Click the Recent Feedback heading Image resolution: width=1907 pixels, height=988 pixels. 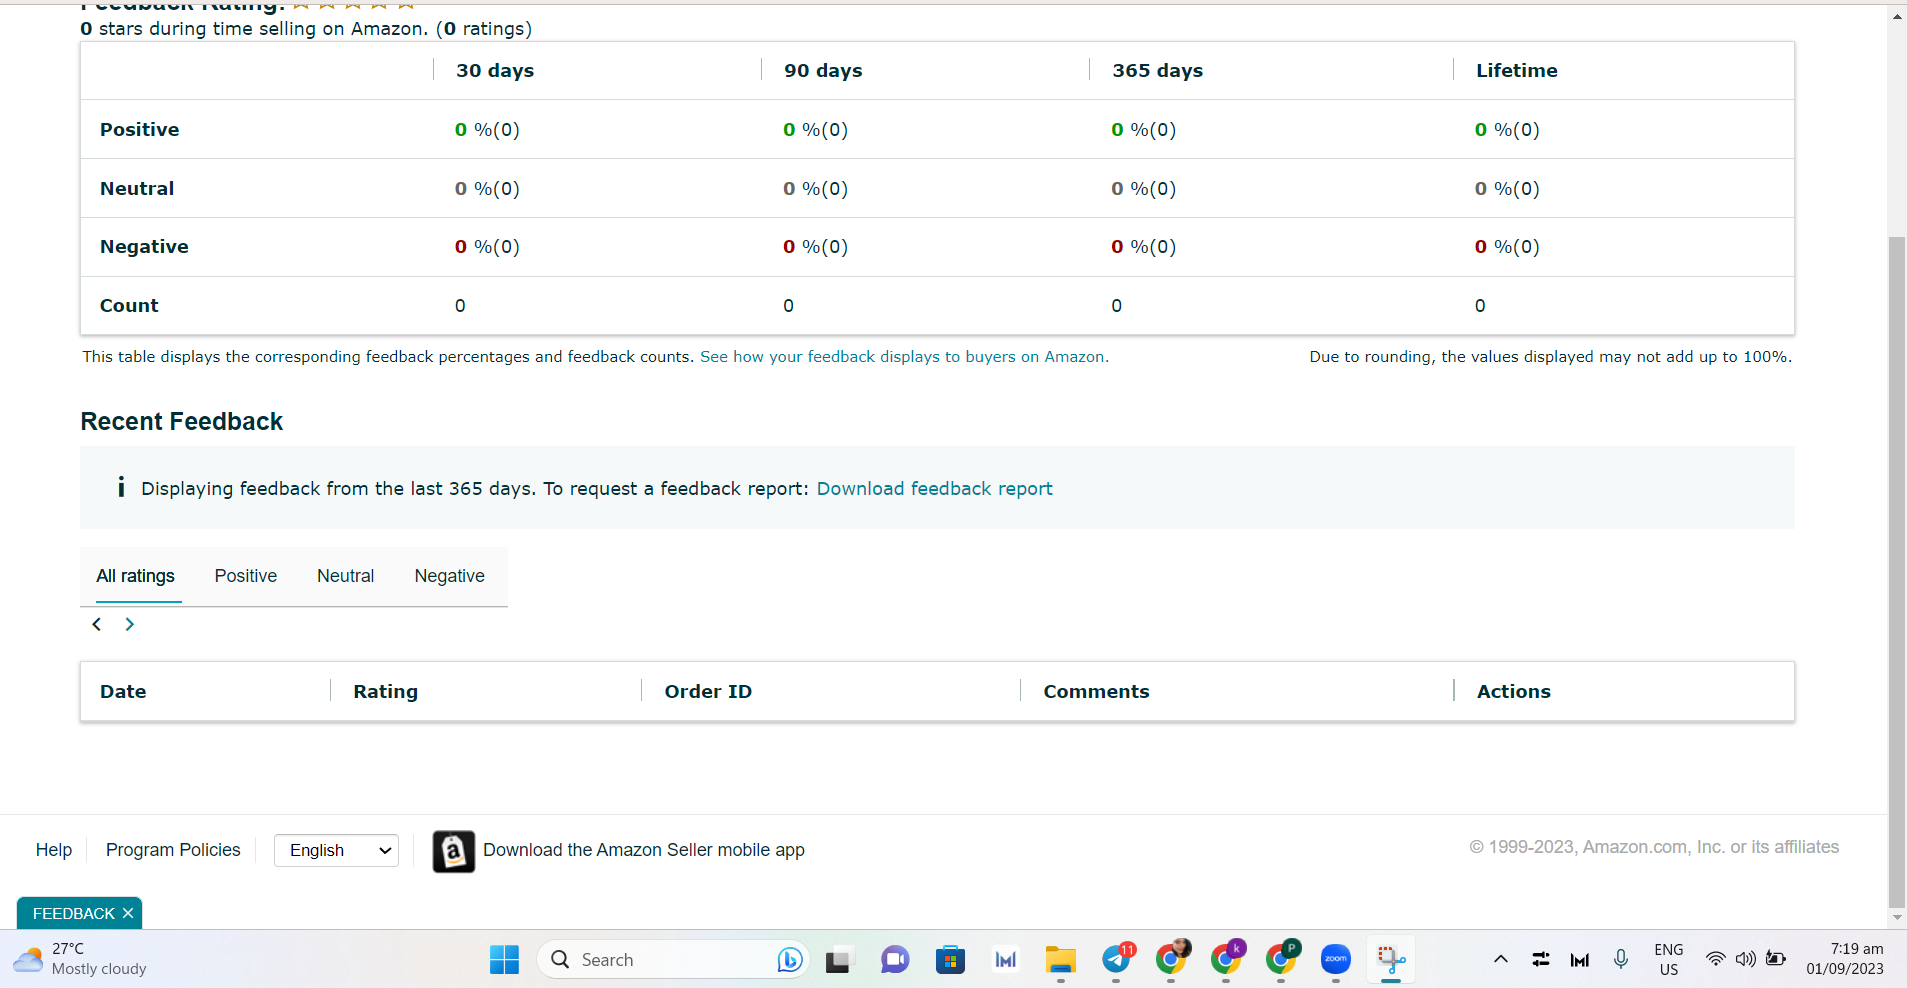pos(182,422)
